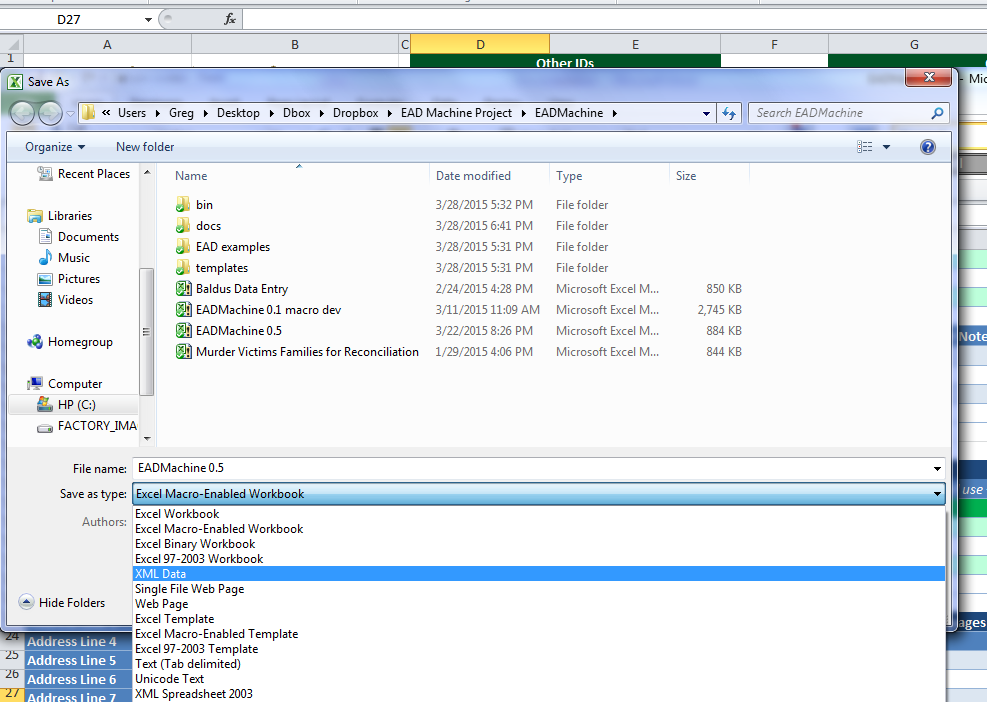The width and height of the screenshot is (987, 702).
Task: Choose Excel Binary Workbook type
Action: [x=539, y=544]
